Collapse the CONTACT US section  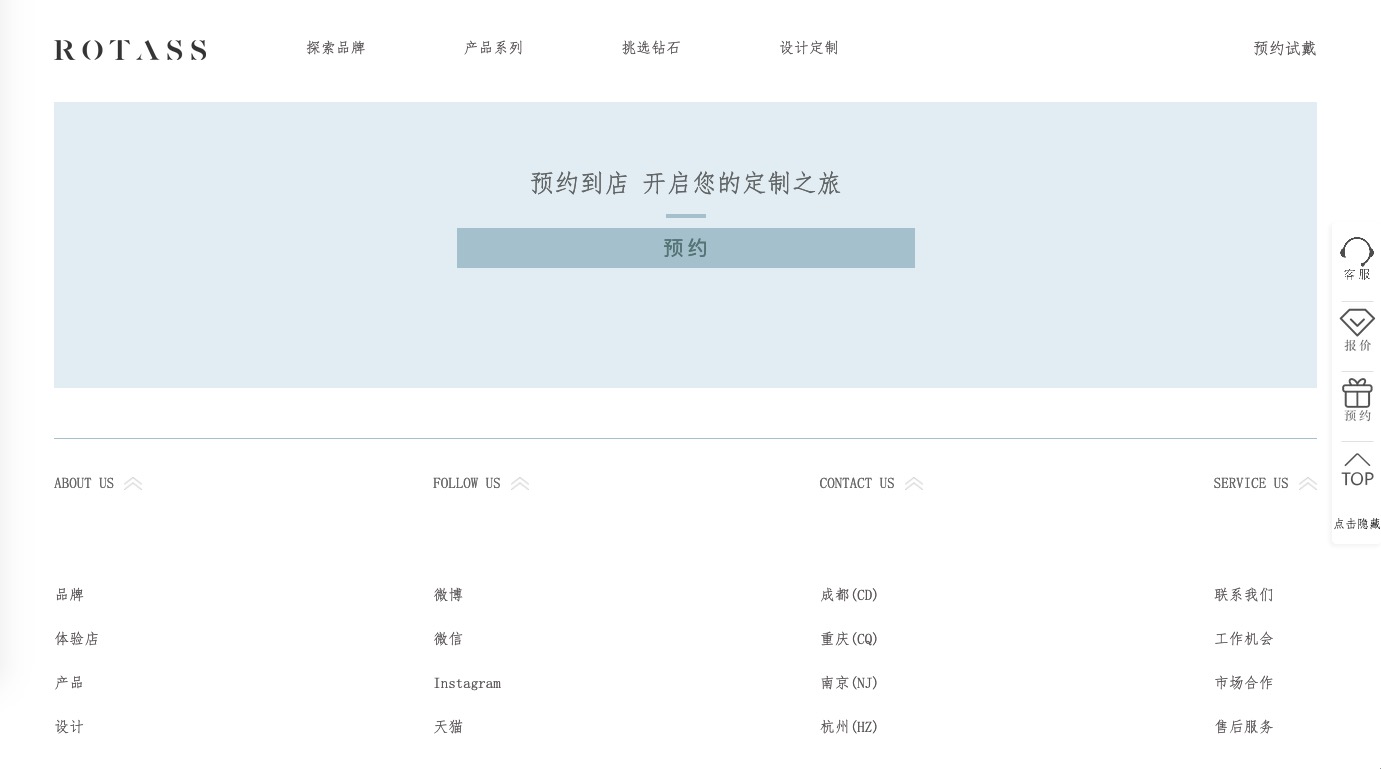[x=914, y=484]
